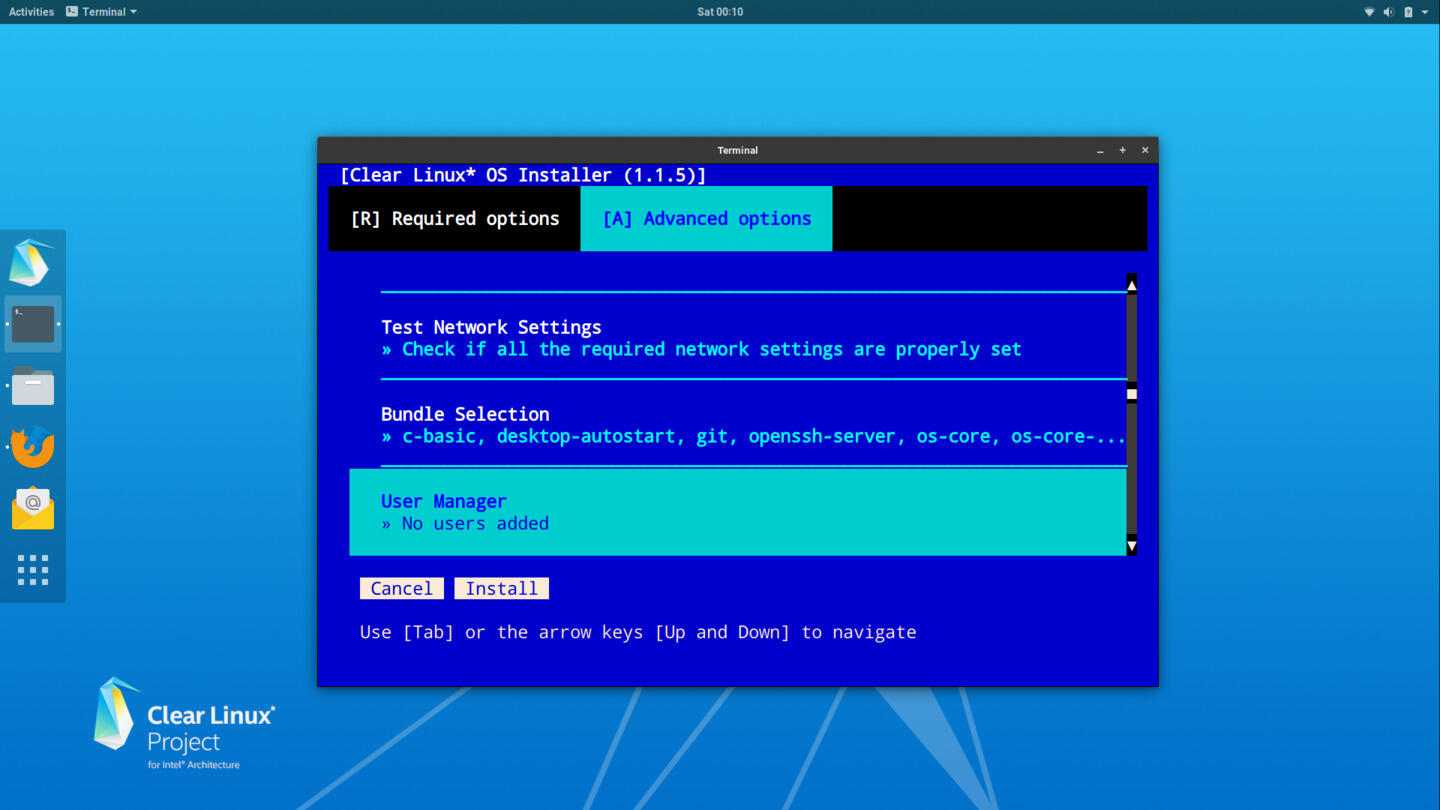Image resolution: width=1440 pixels, height=810 pixels.
Task: Launch Firefox from the dock
Action: pos(33,447)
